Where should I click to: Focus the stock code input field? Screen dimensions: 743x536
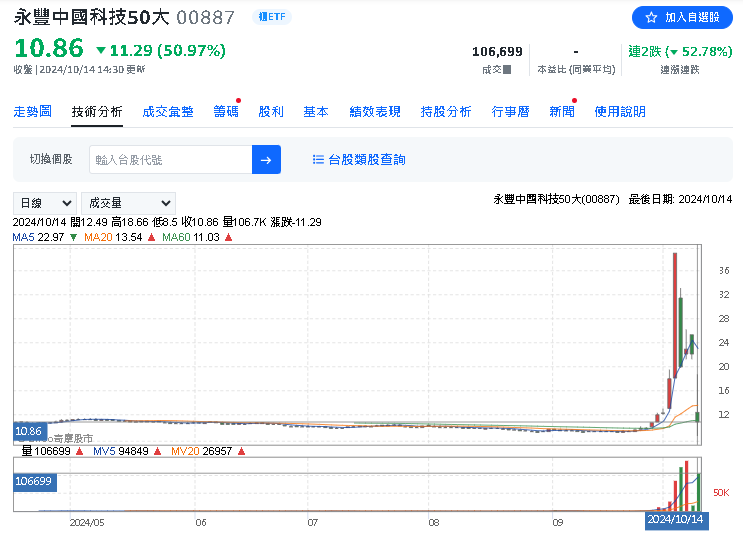point(171,160)
